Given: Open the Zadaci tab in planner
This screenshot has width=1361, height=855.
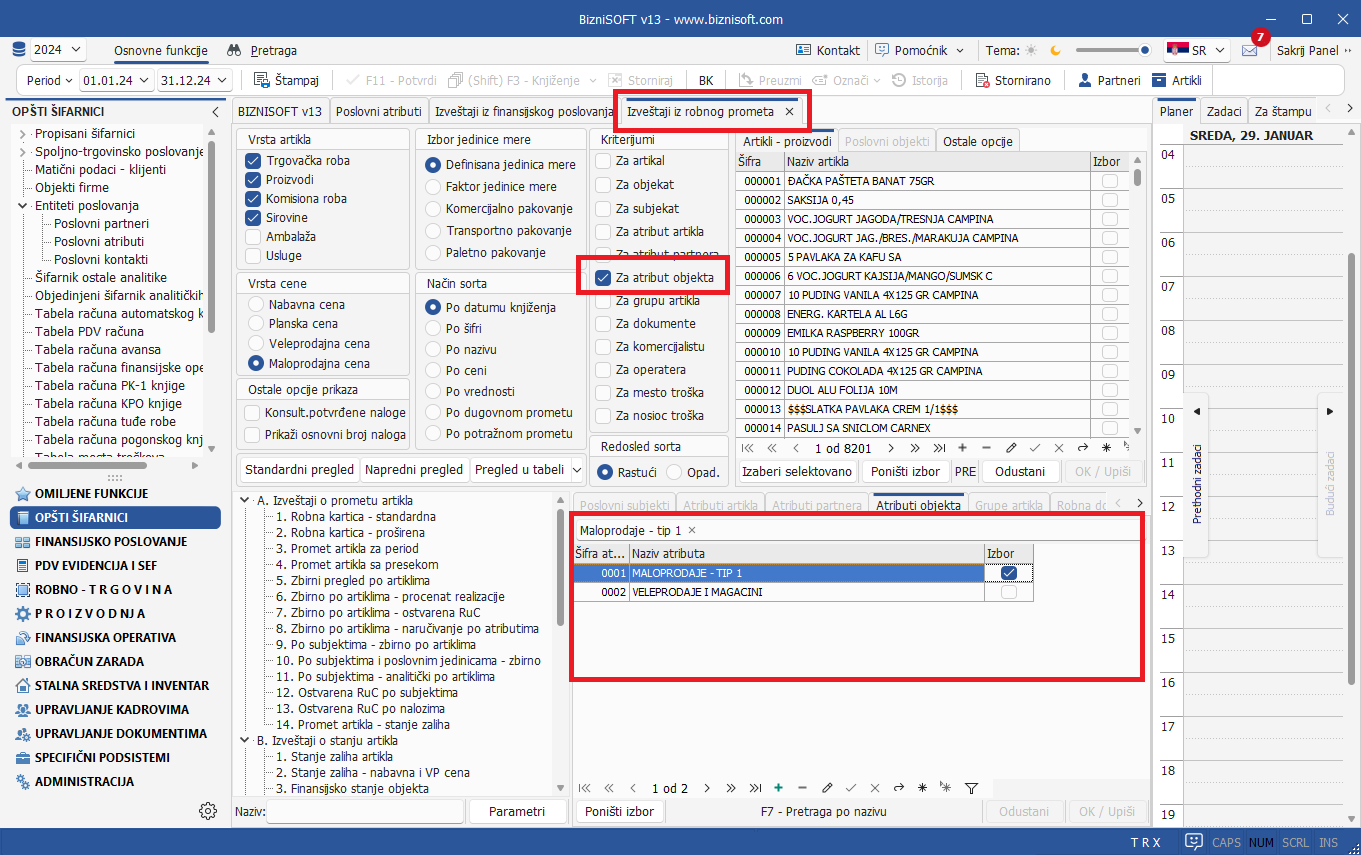Looking at the screenshot, I should tap(1223, 112).
